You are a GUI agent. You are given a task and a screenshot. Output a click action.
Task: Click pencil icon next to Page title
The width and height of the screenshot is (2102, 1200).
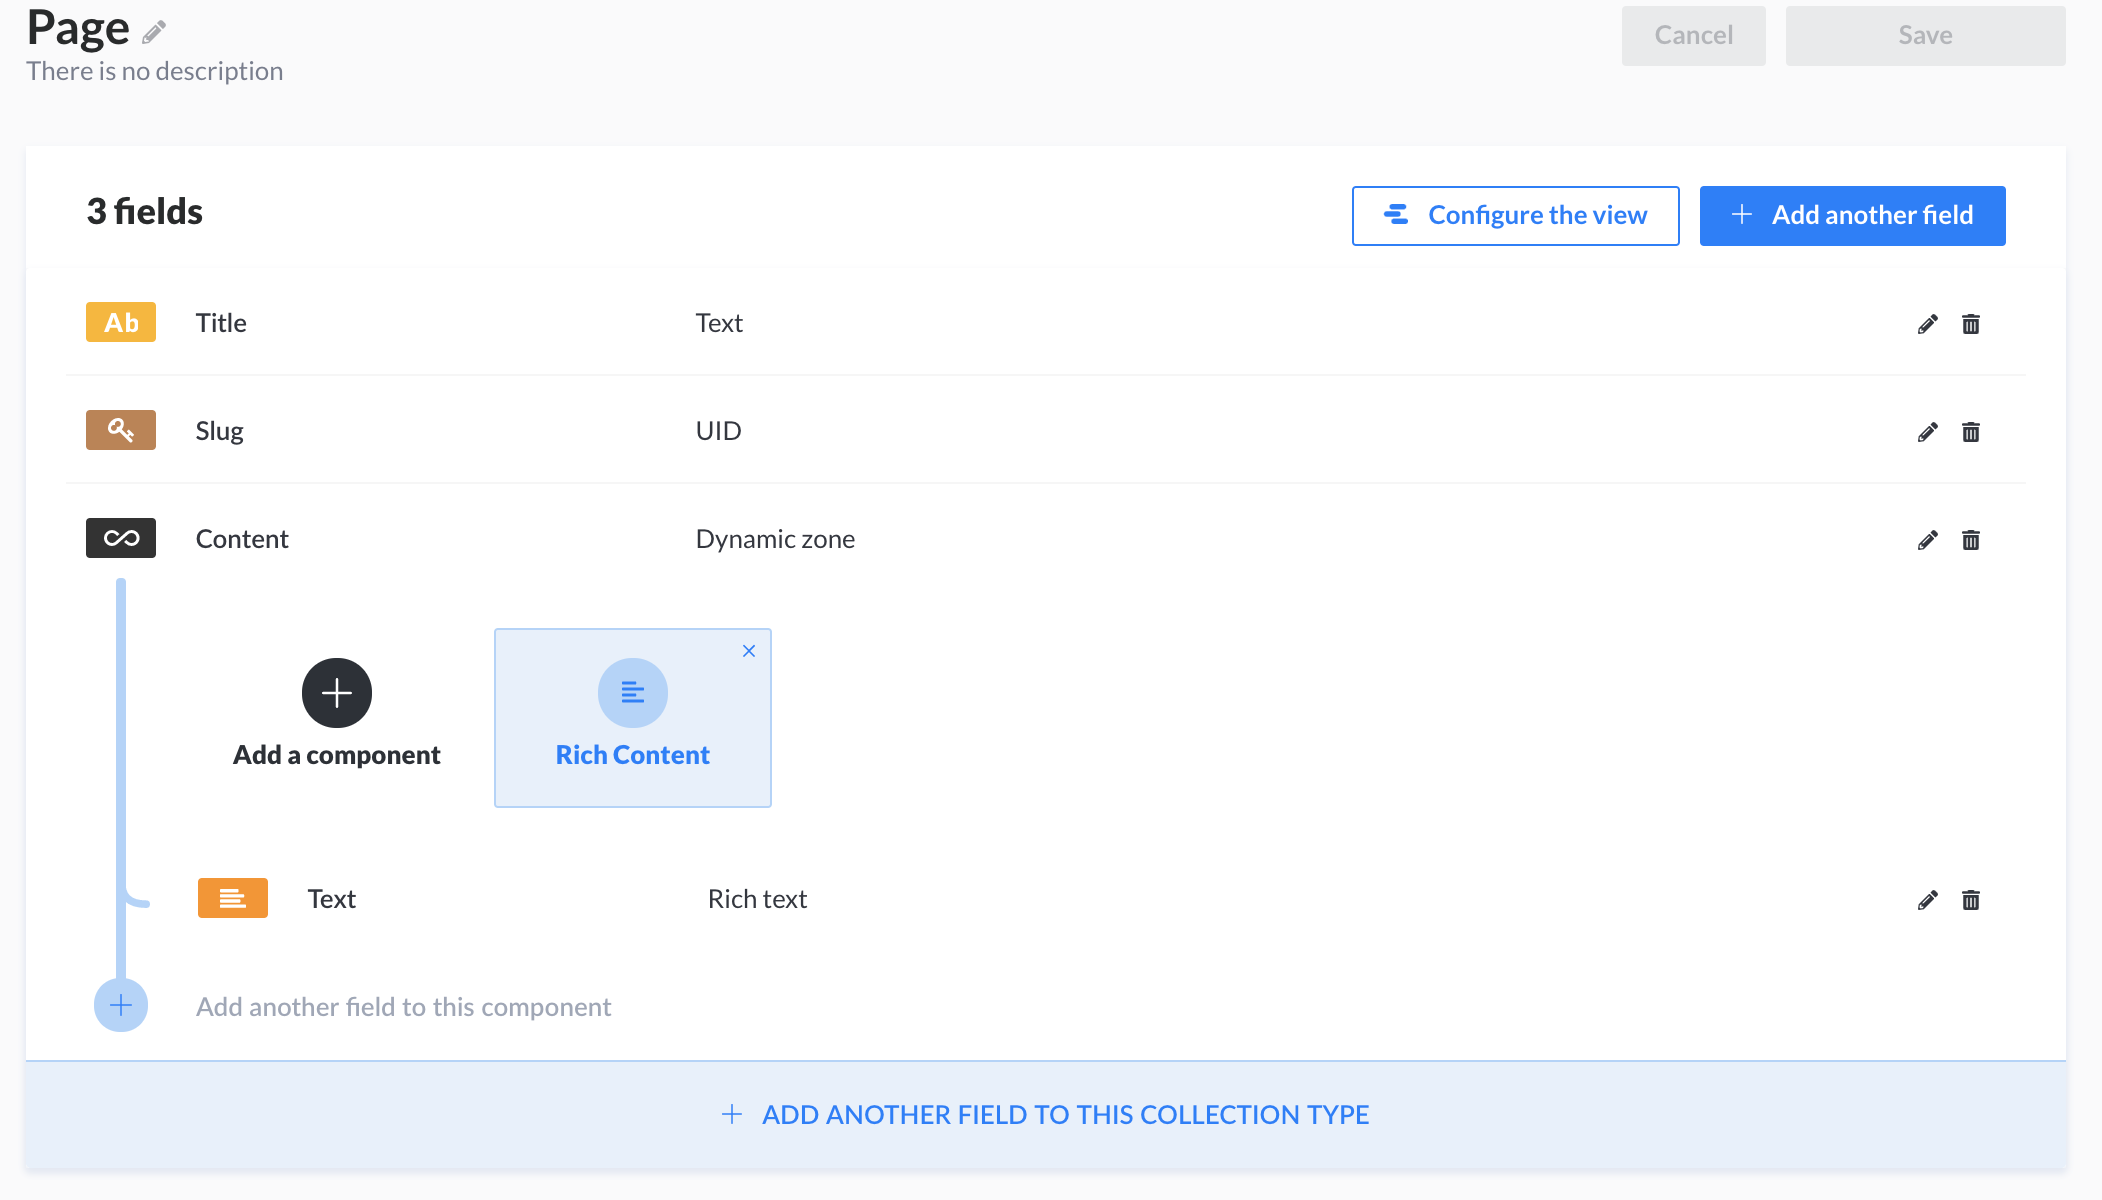[153, 33]
